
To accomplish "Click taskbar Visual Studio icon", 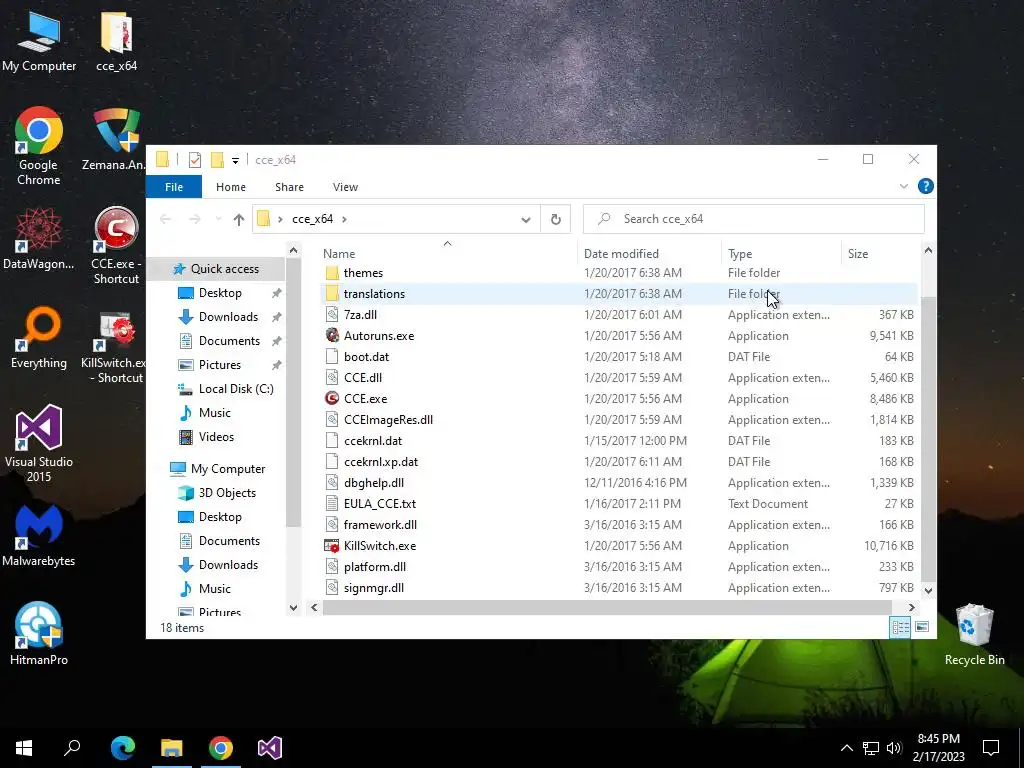I will click(x=270, y=747).
